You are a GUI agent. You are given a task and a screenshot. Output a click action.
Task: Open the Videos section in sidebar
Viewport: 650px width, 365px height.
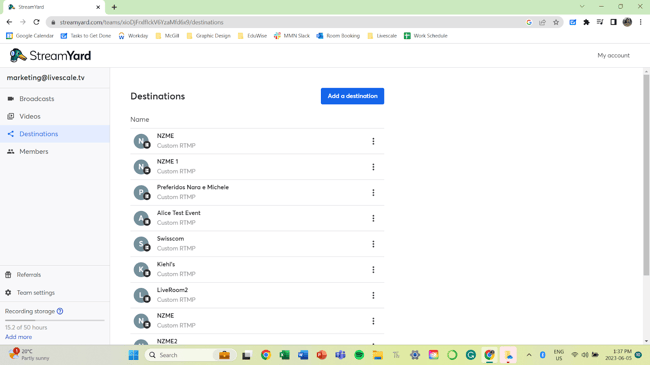click(x=55, y=116)
